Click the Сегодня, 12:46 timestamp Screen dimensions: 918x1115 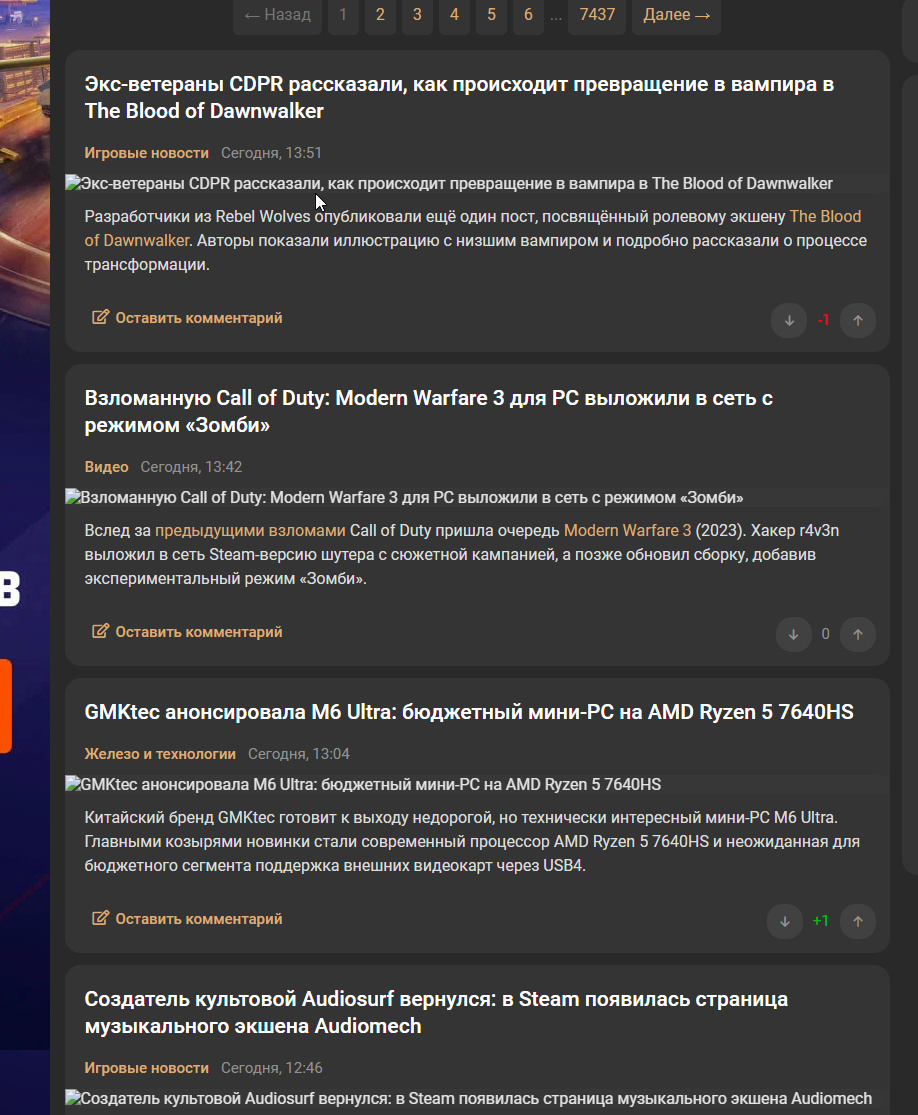(272, 1068)
